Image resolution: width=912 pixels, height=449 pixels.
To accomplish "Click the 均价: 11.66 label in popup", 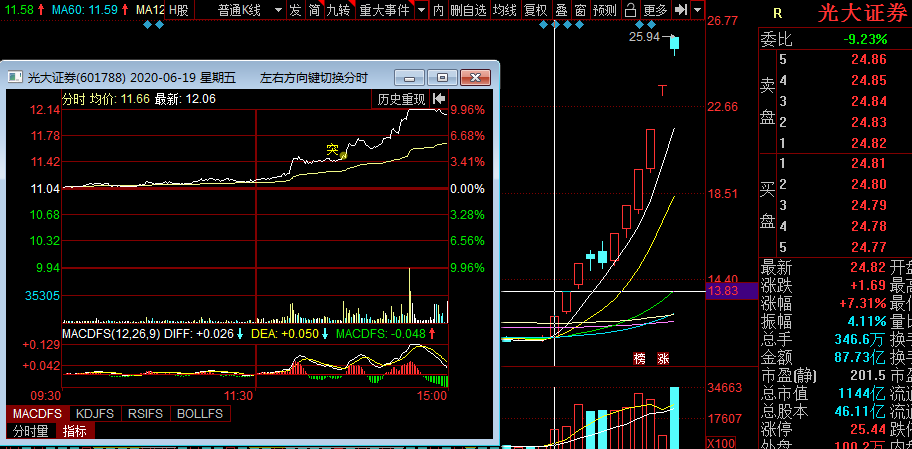I will pos(120,99).
